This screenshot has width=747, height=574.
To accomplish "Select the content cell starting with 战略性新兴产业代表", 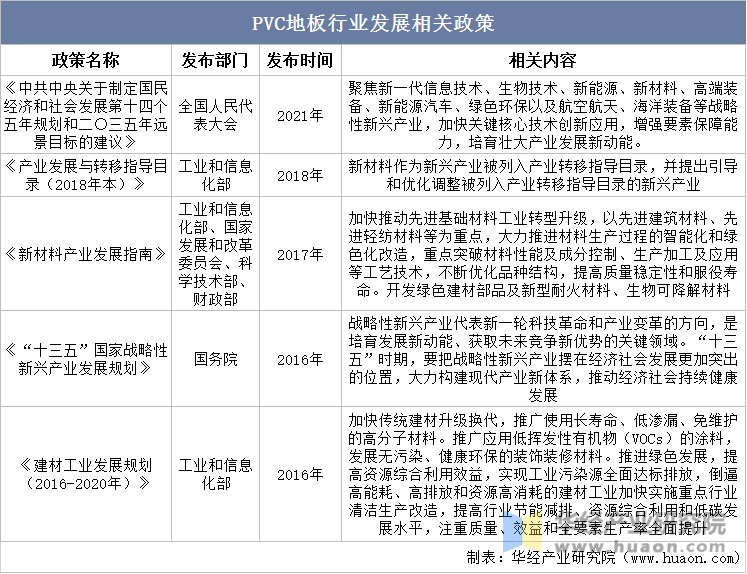I will point(542,358).
